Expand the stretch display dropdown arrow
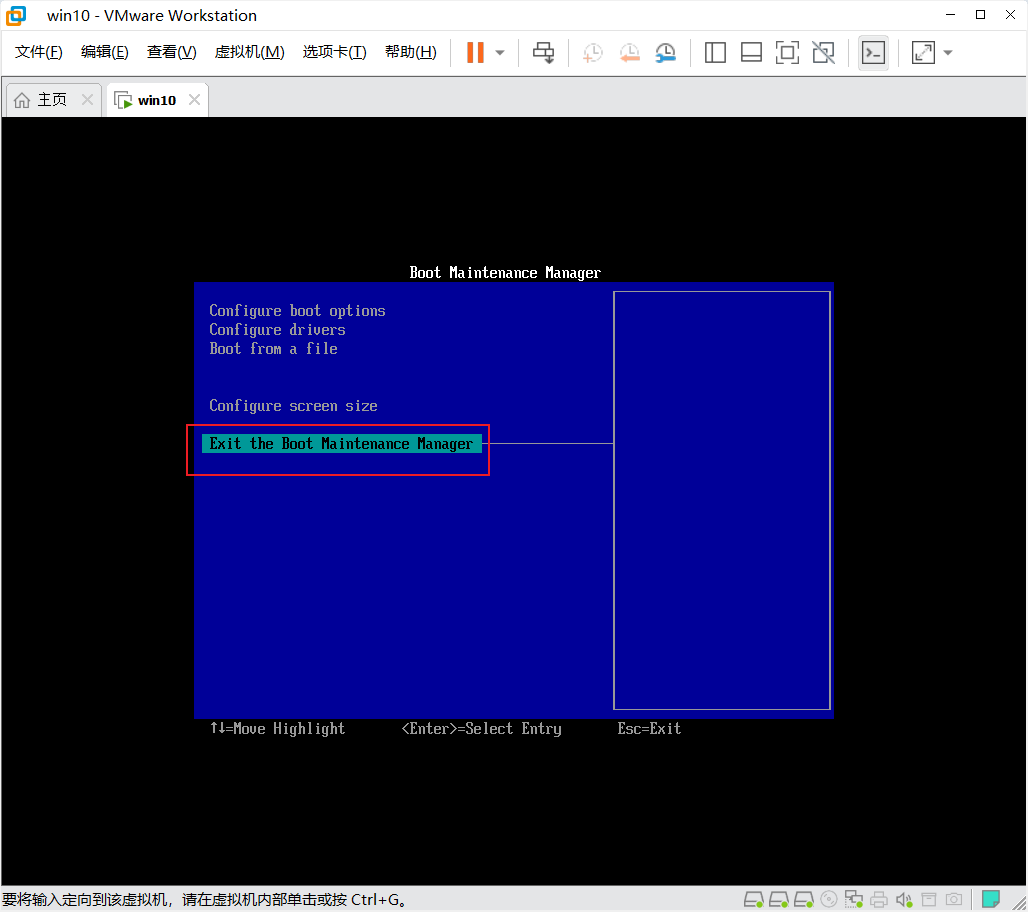1028x912 pixels. coord(948,52)
